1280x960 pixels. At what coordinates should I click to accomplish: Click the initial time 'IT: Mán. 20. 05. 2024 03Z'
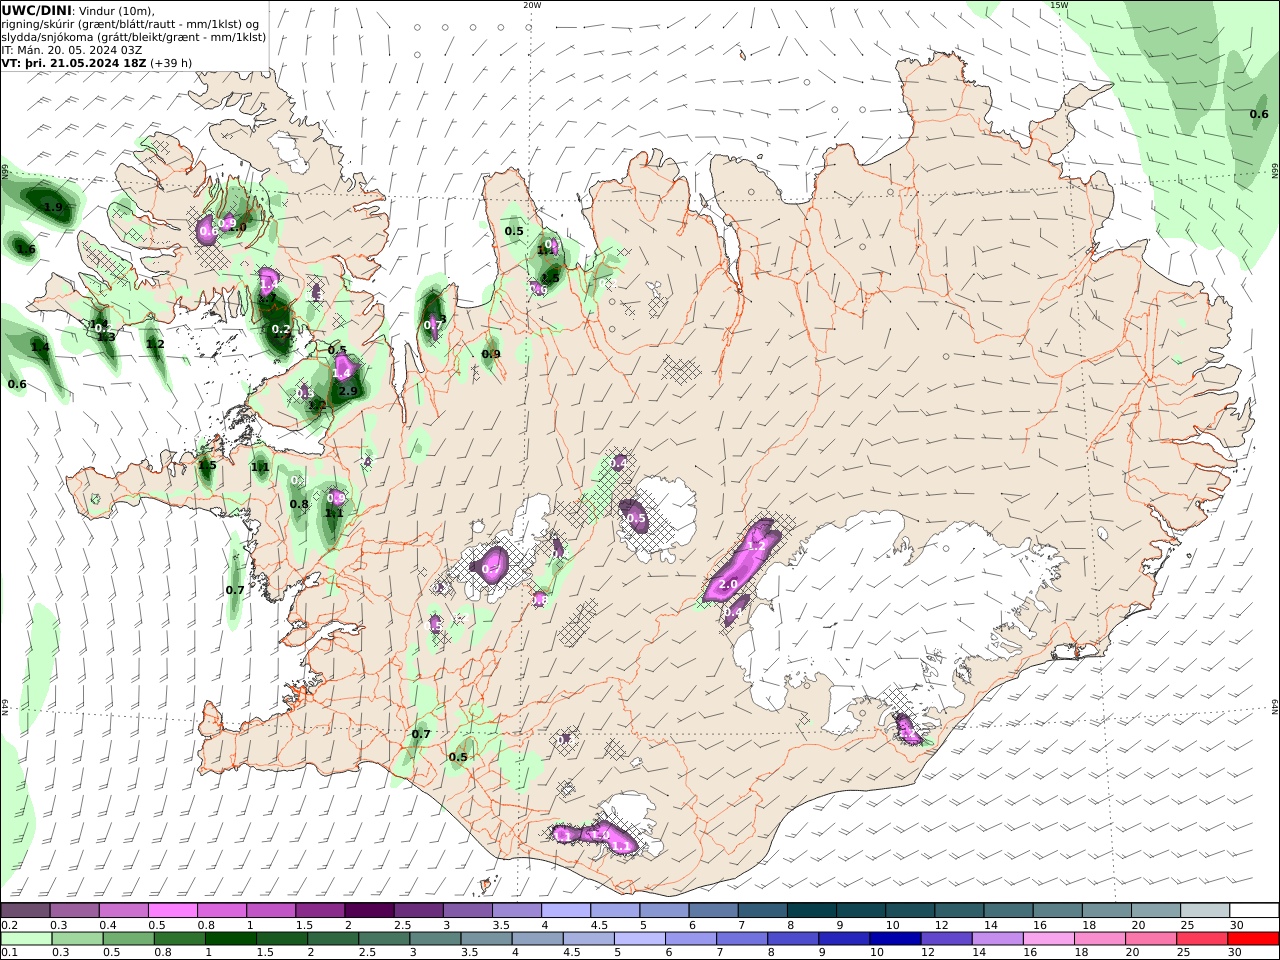click(x=72, y=50)
